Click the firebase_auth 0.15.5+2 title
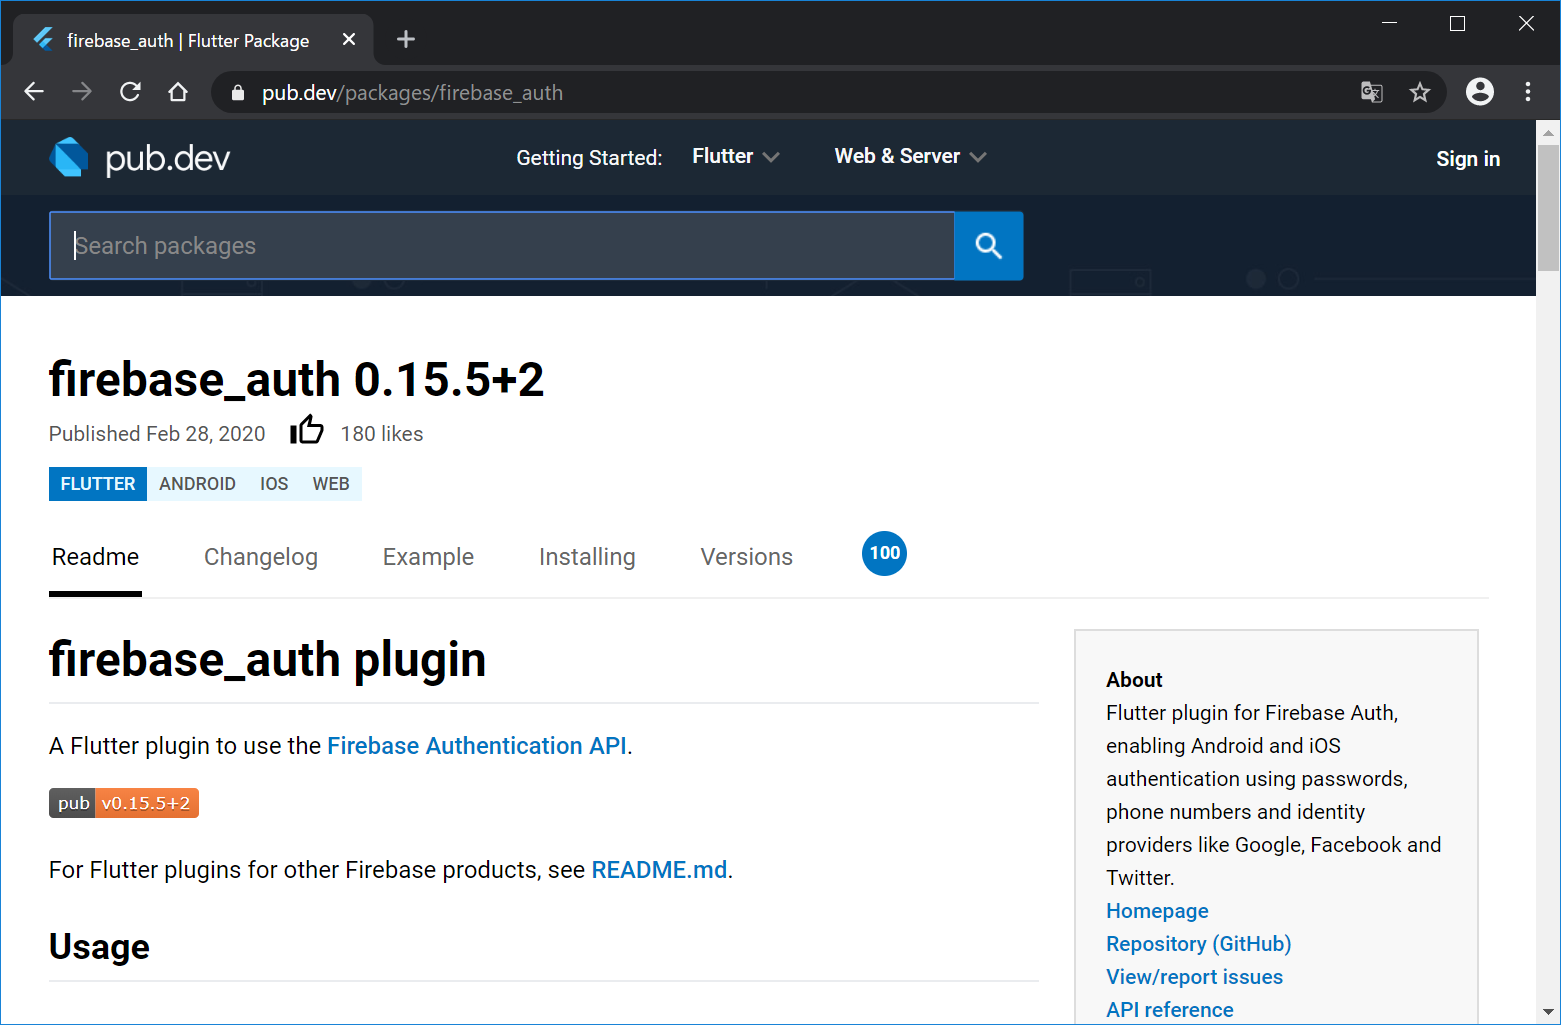Screen dimensions: 1561x1025 296,380
